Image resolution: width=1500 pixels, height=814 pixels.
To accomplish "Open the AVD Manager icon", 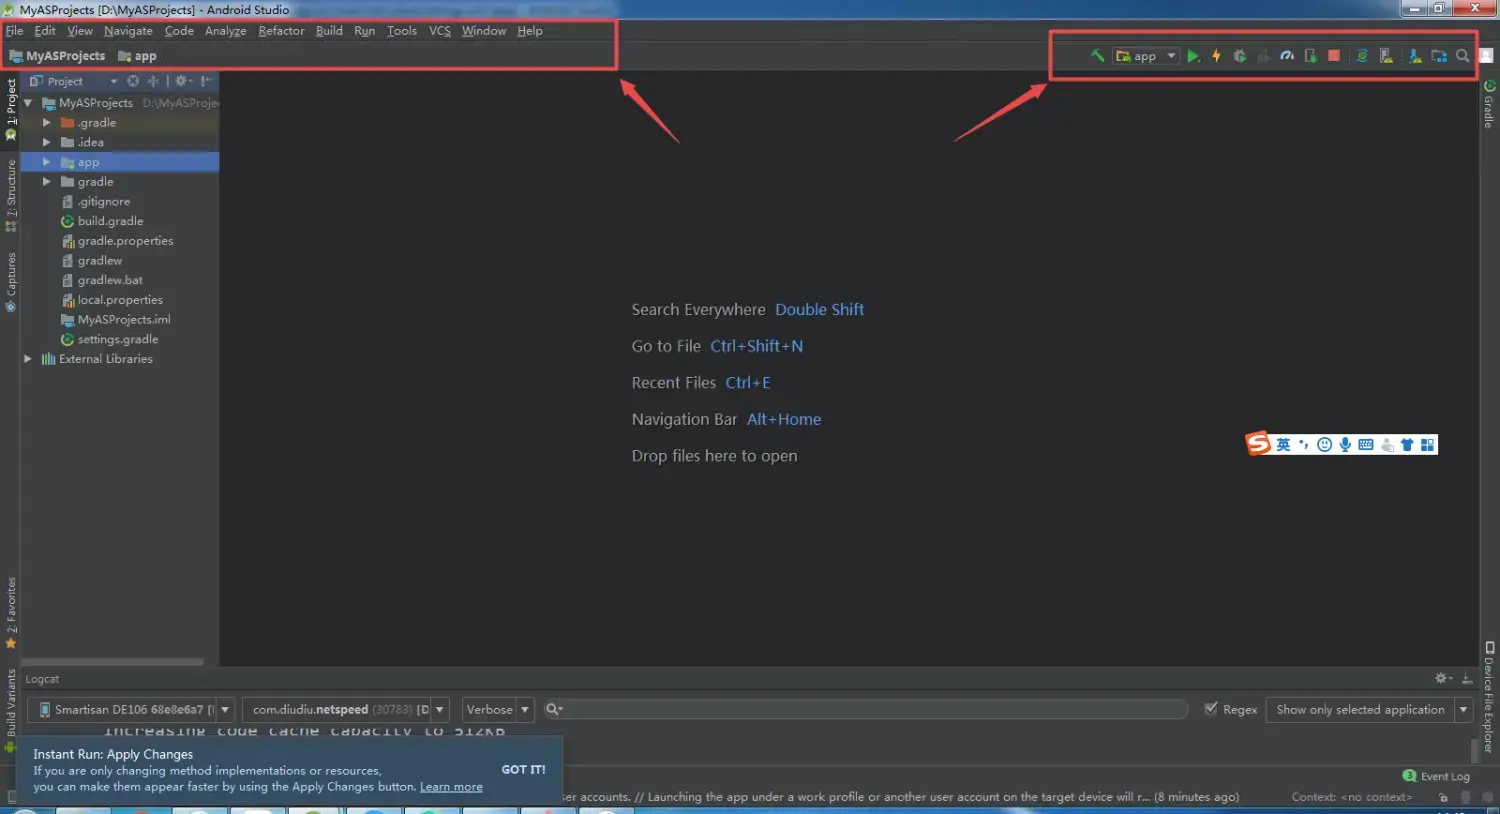I will coord(1387,55).
